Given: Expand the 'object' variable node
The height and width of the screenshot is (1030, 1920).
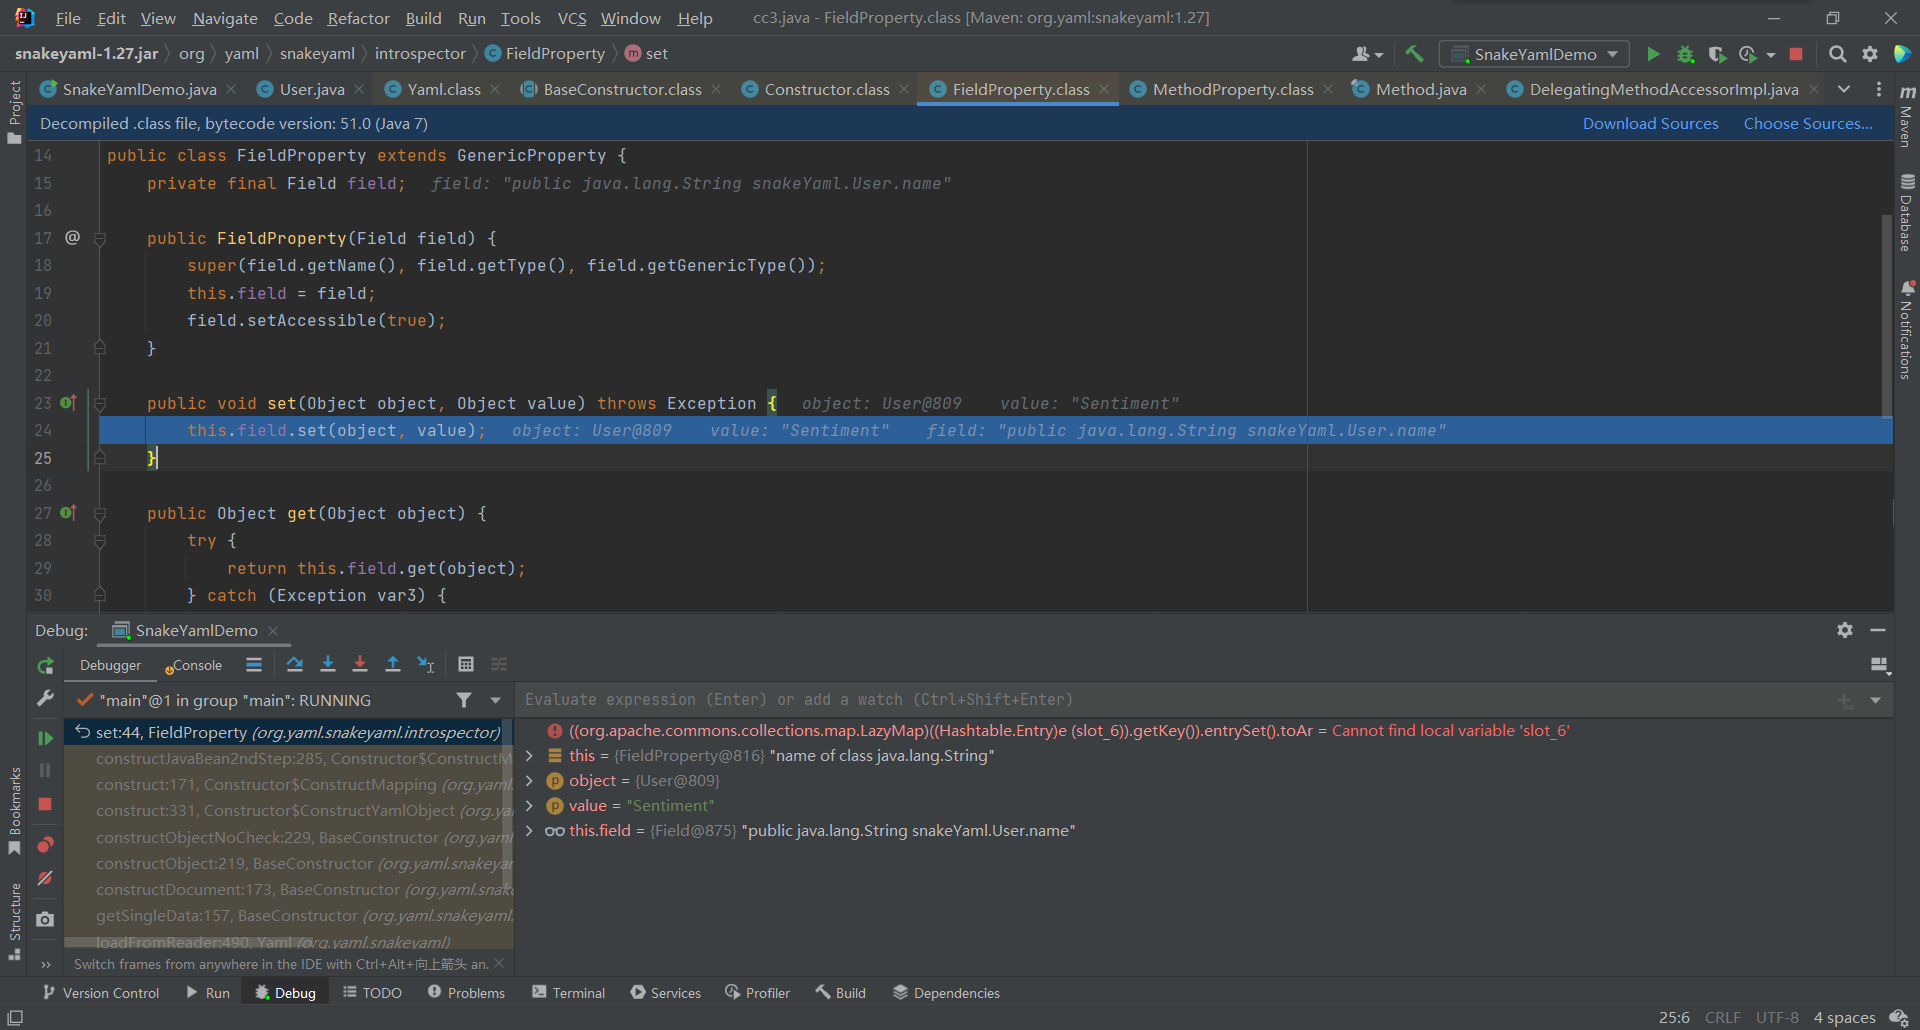Looking at the screenshot, I should [x=529, y=781].
